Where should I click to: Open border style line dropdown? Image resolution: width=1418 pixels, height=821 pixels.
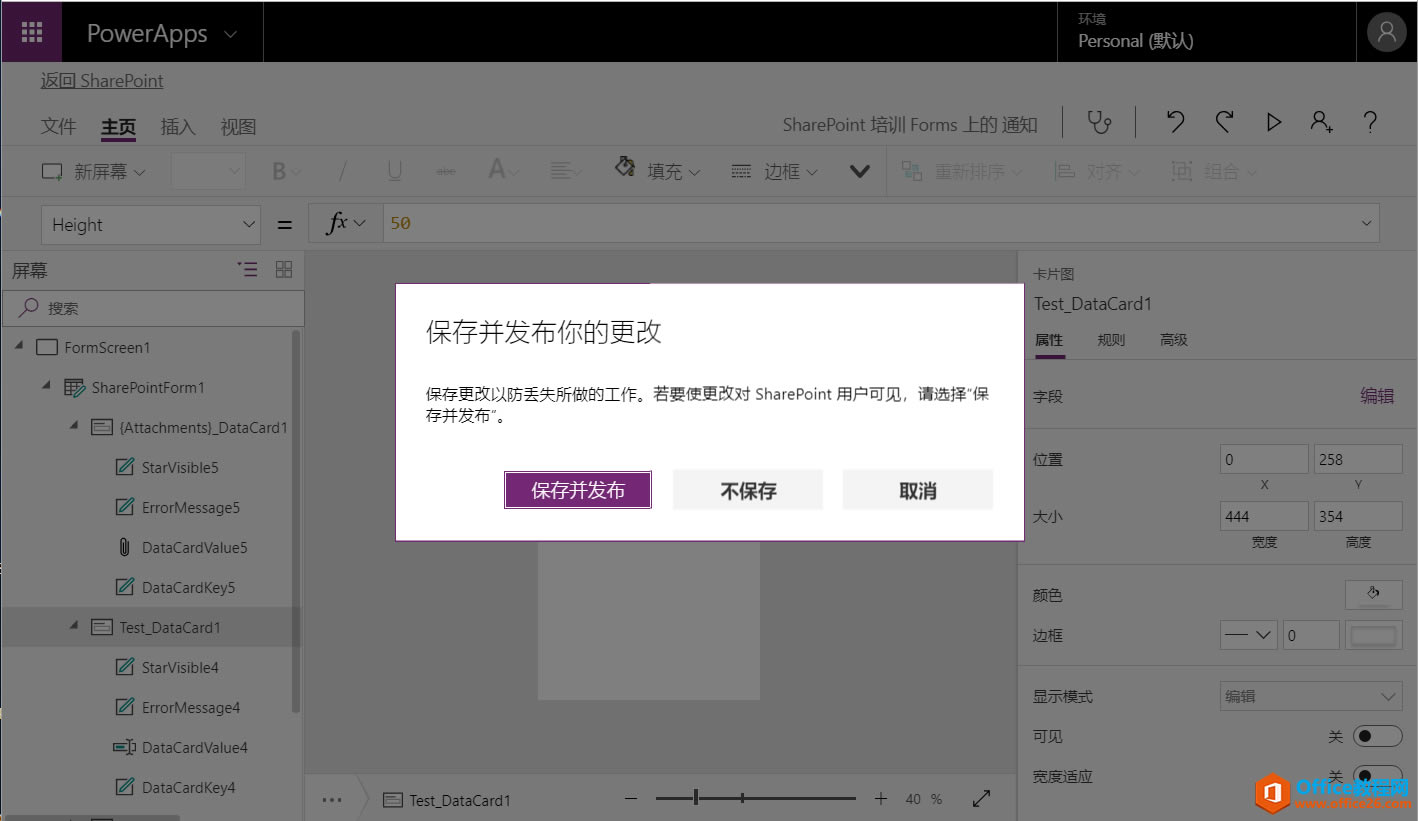coord(1248,635)
